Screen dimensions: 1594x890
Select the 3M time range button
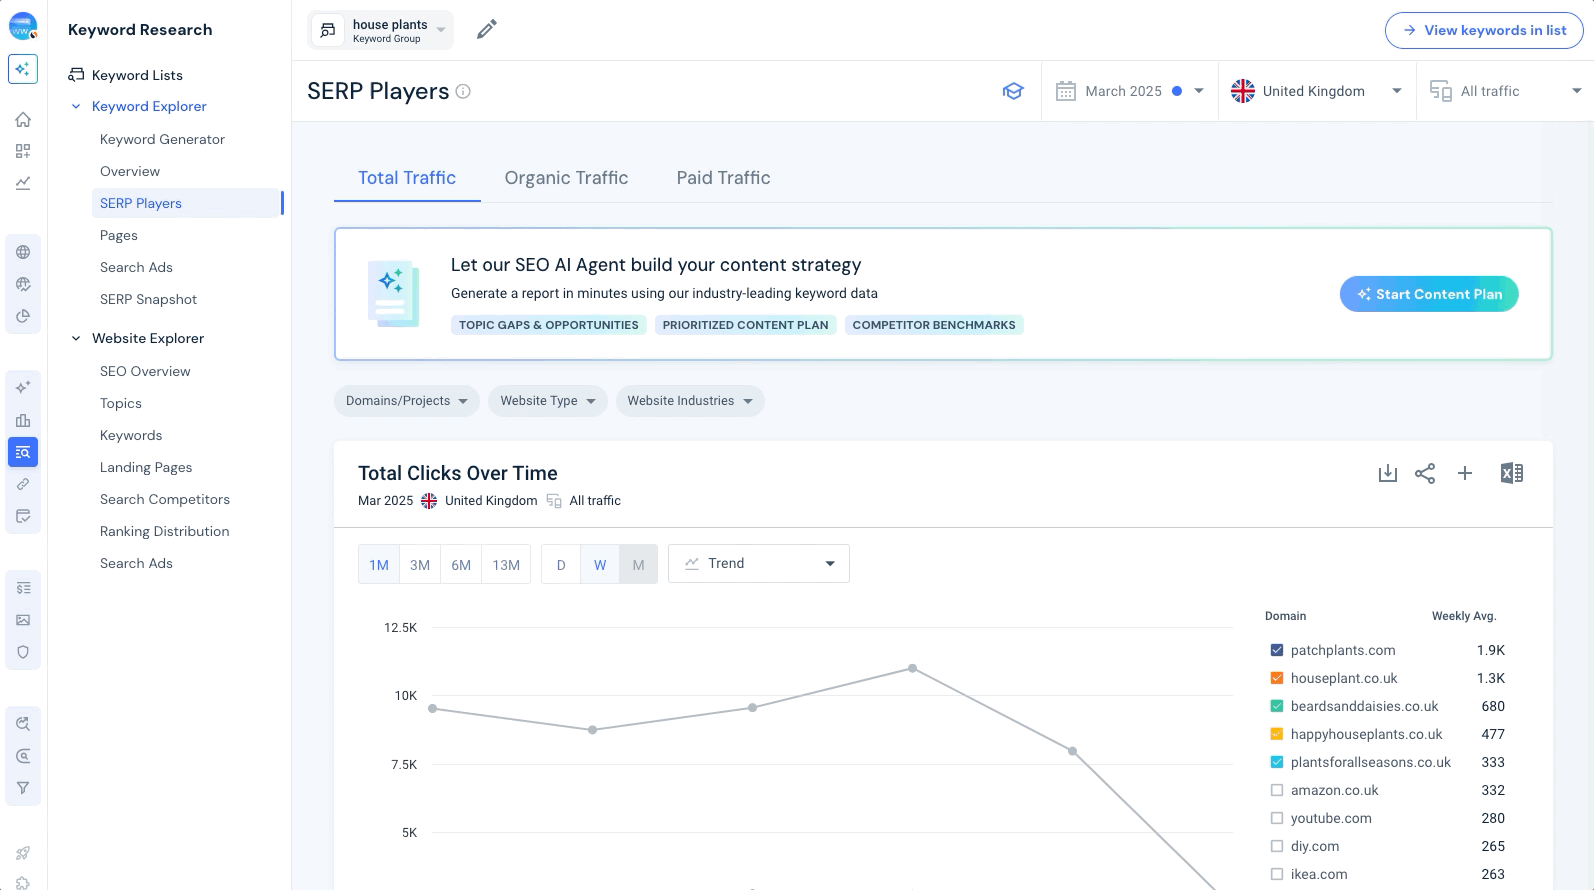click(420, 564)
